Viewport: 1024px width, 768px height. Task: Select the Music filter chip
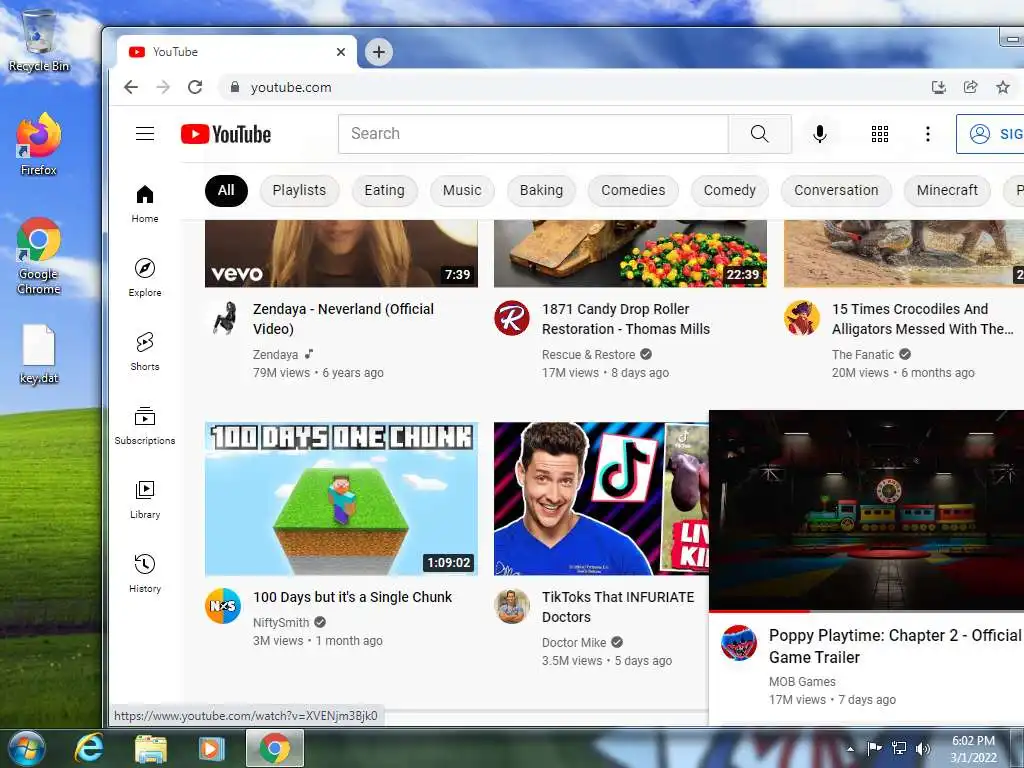462,190
